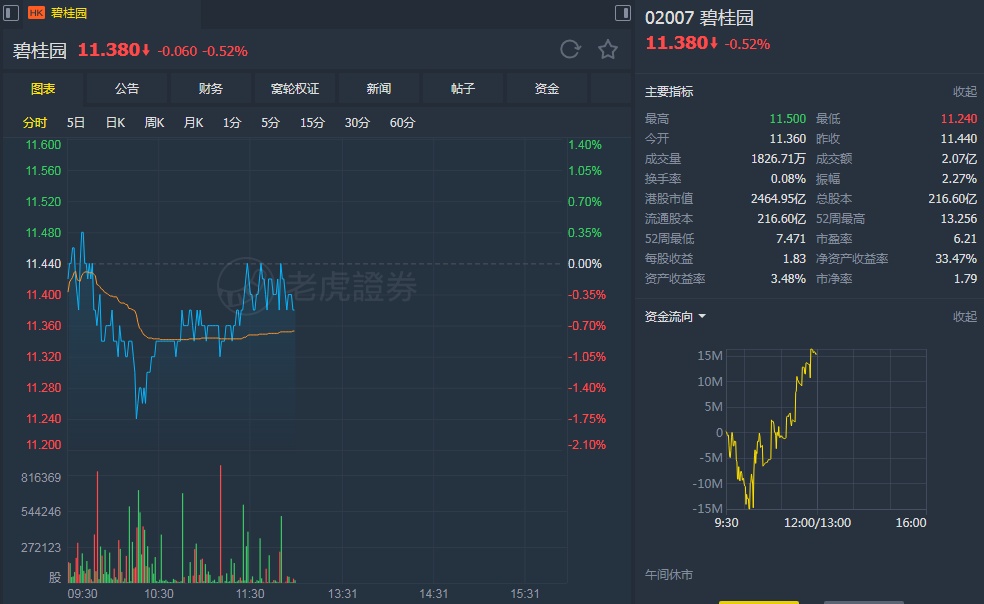984x604 pixels.
Task: Toggle the right sidebar panel icon
Action: click(623, 13)
